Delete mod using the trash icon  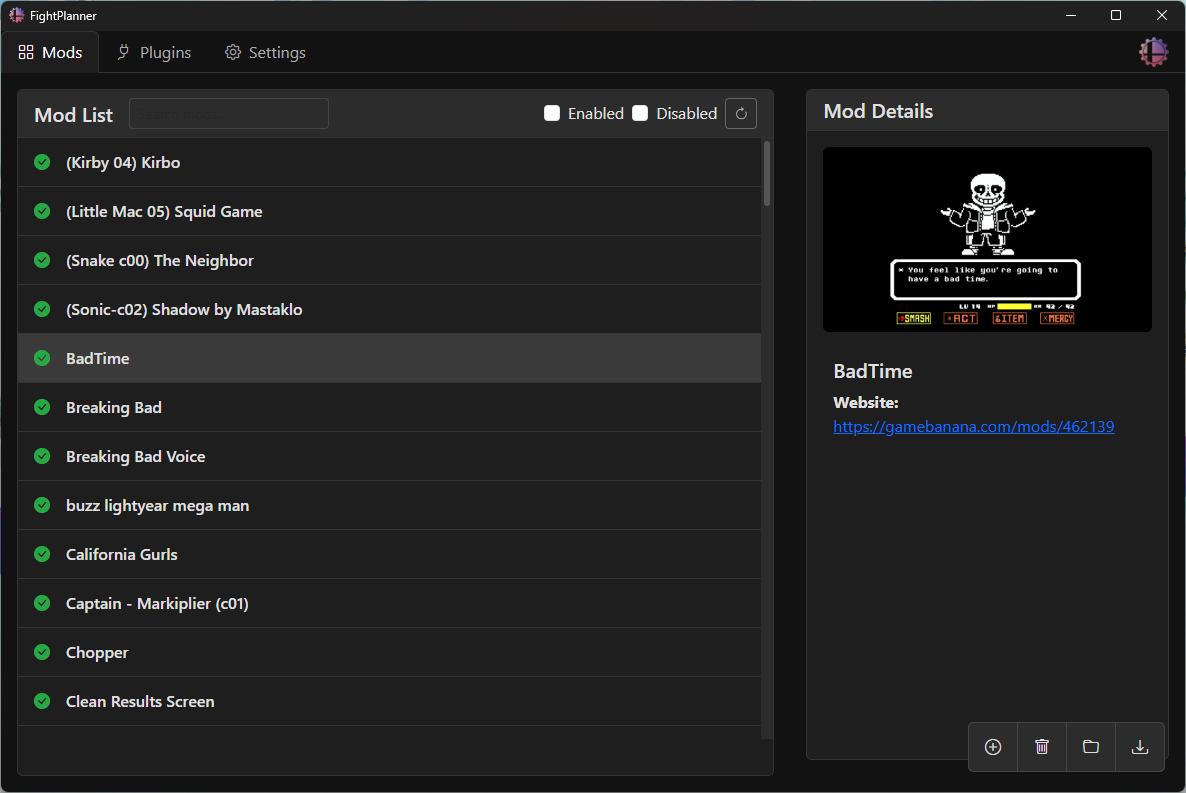(x=1042, y=747)
